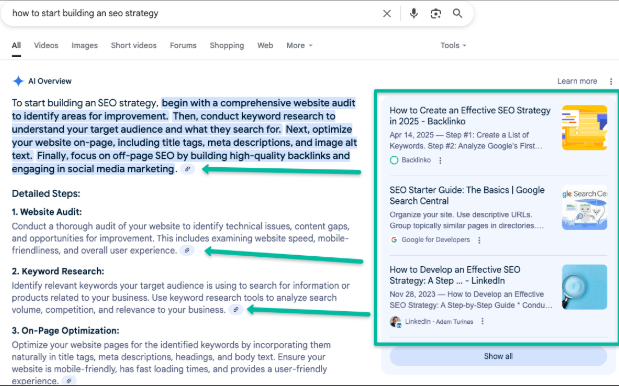Switch to the Forums tab
This screenshot has height=386, width=619.
tap(183, 45)
